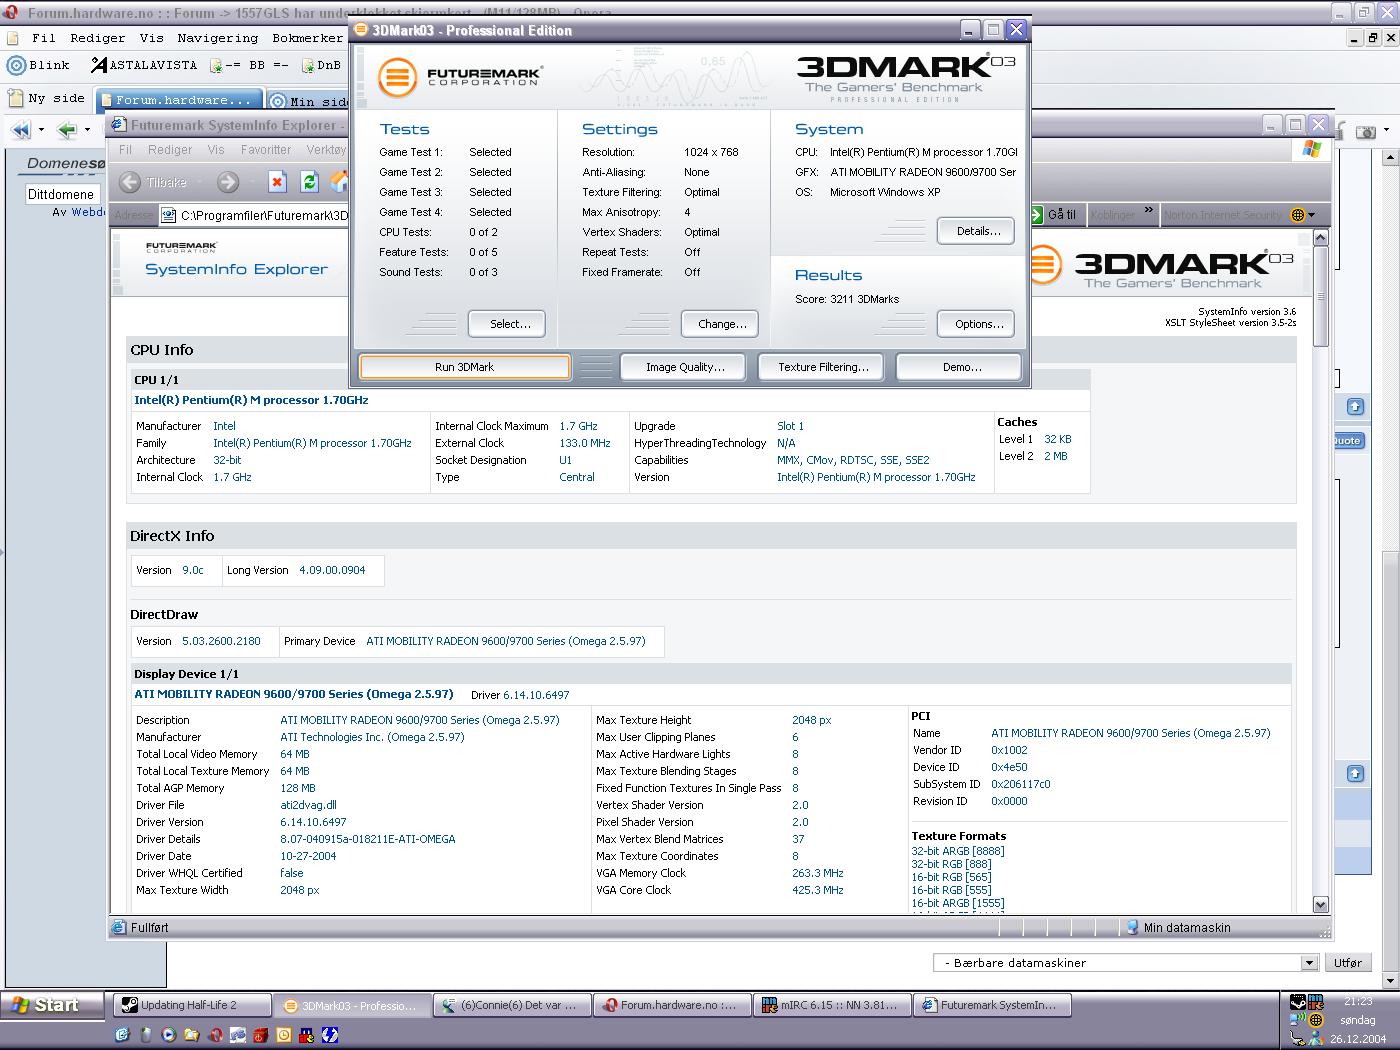Click Opera's green back arrow
Image resolution: width=1400 pixels, height=1050 pixels.
[x=67, y=130]
